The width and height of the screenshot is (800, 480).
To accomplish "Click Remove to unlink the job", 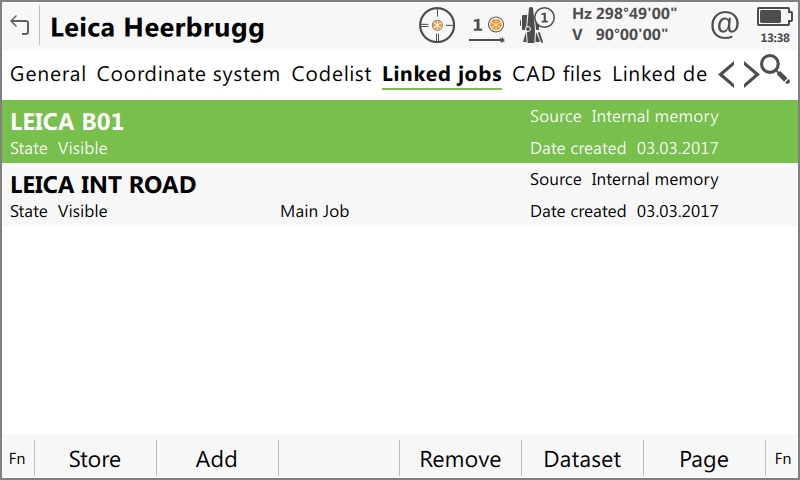I will point(460,459).
